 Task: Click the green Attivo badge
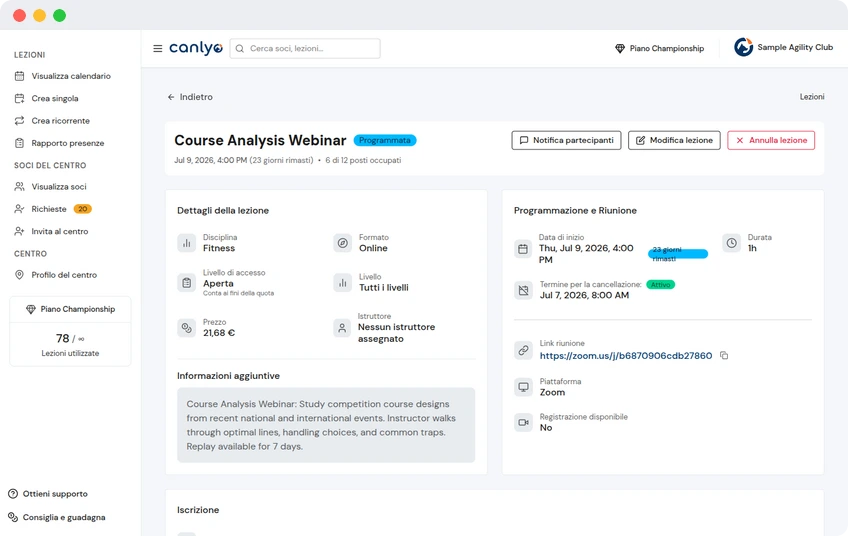pyautogui.click(x=660, y=284)
